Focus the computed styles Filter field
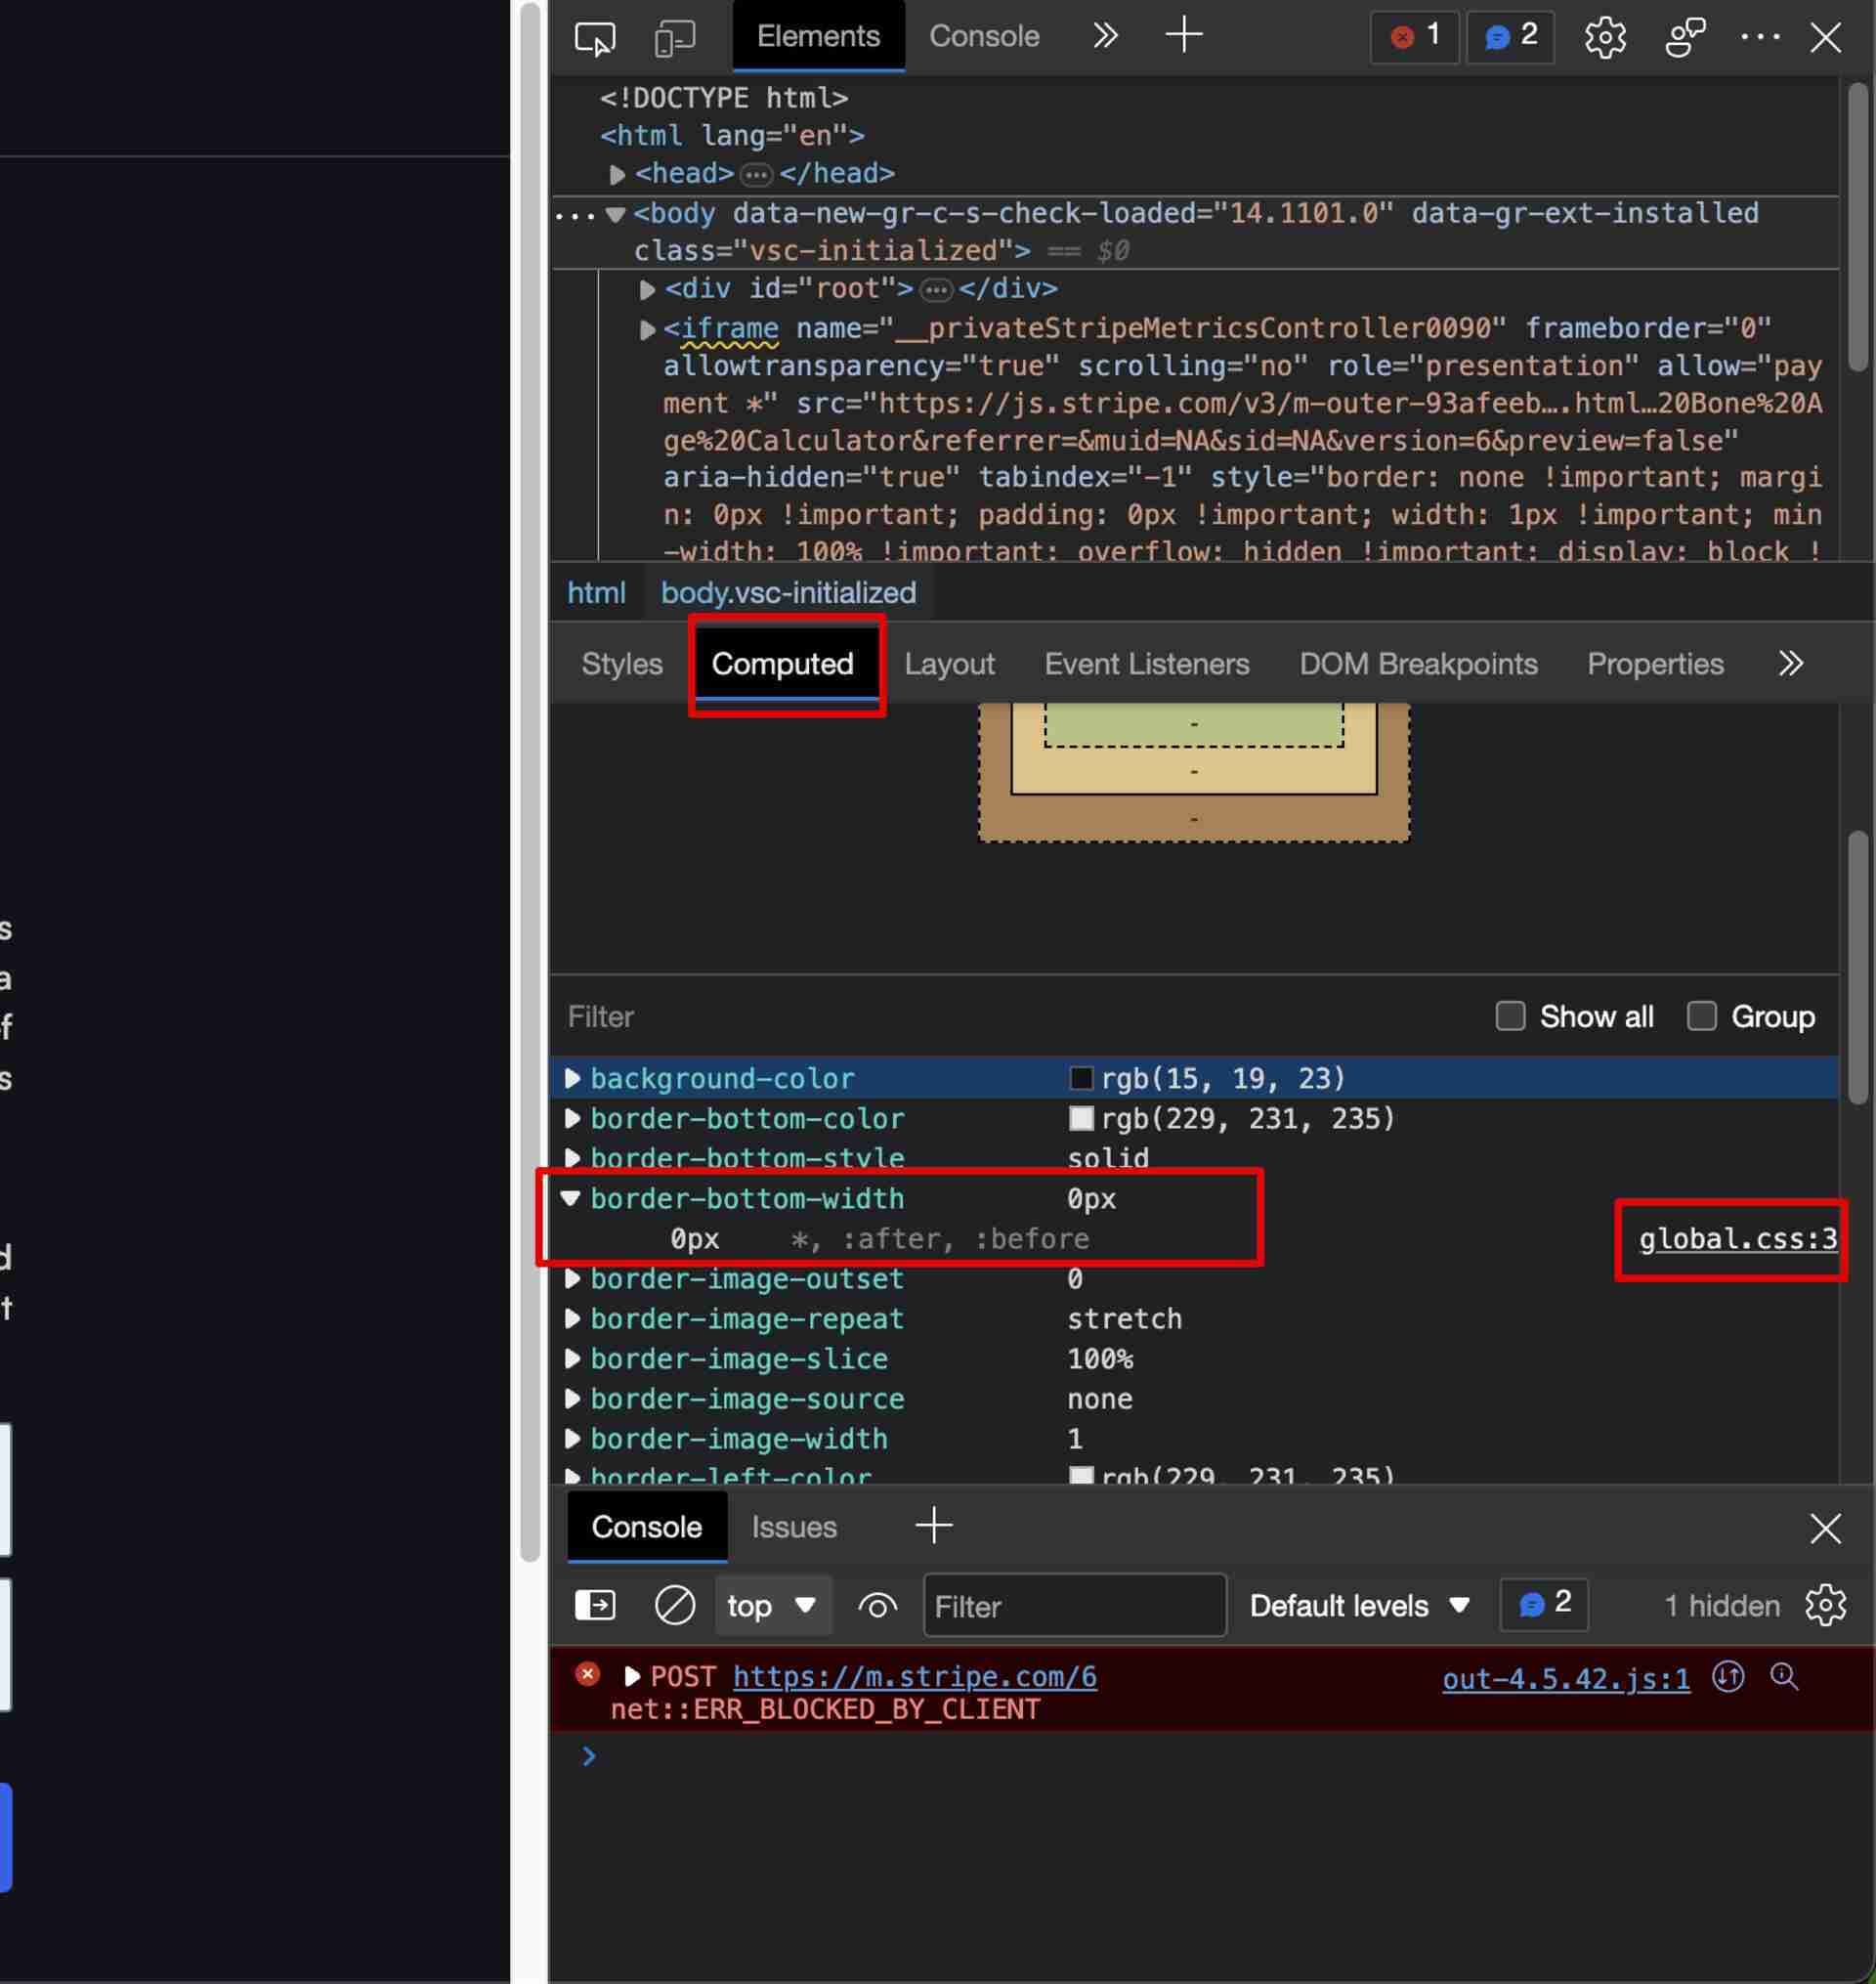1876x1984 pixels. [x=1020, y=1016]
